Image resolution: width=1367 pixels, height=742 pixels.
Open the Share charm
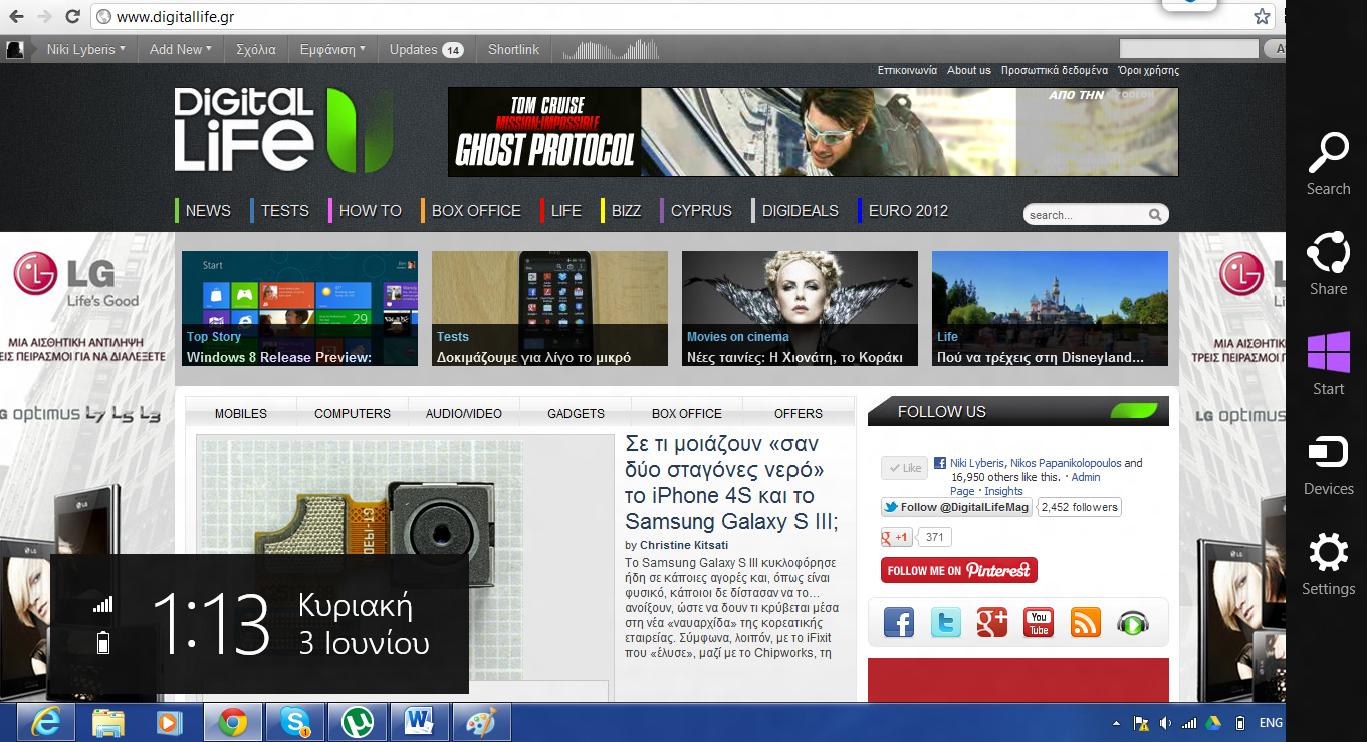pos(1328,264)
